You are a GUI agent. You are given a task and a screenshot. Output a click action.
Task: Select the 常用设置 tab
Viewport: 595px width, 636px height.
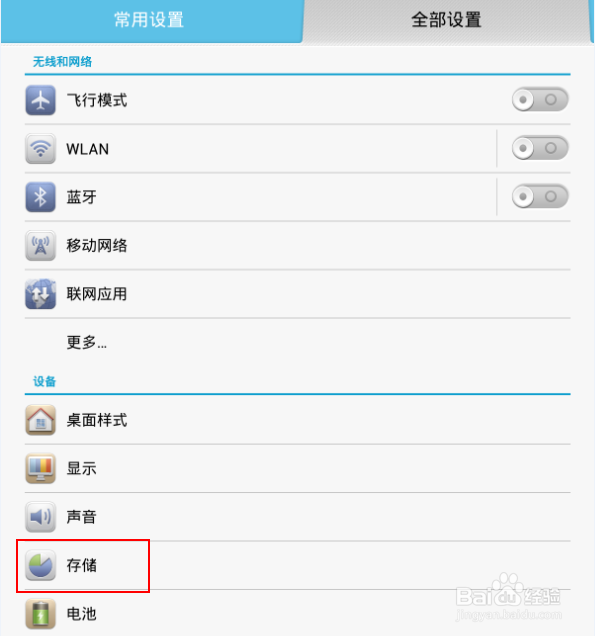tap(151, 20)
